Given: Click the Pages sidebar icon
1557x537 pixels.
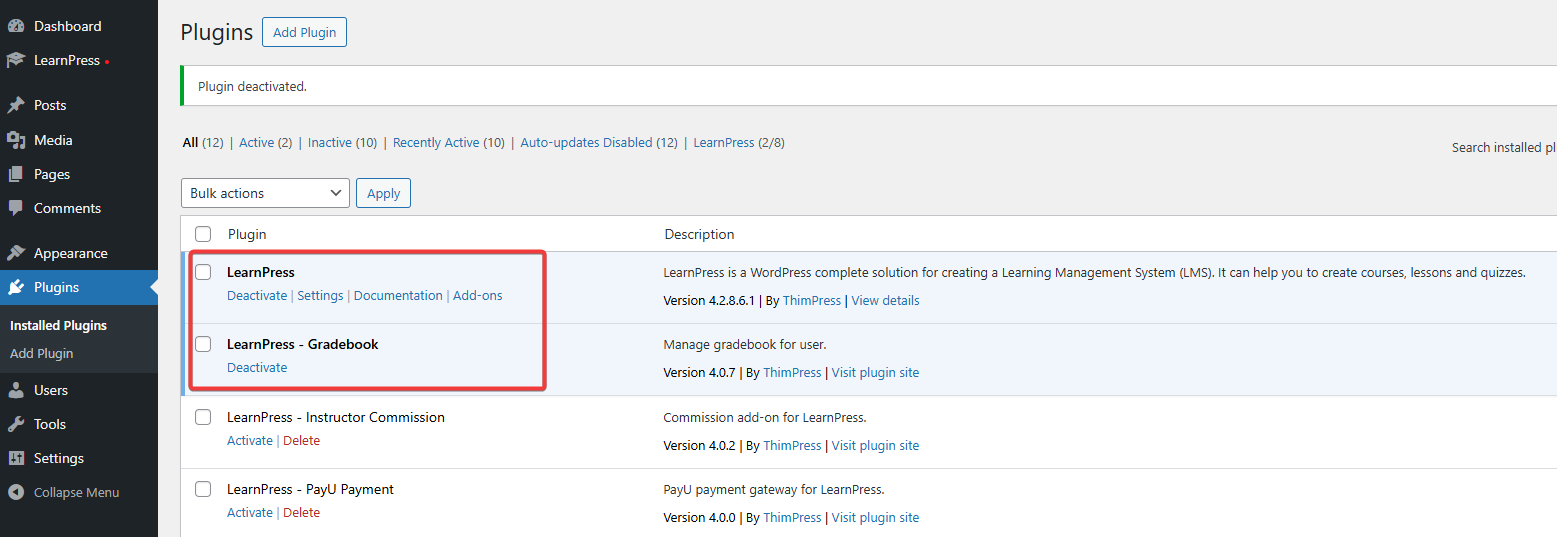Looking at the screenshot, I should pos(16,174).
